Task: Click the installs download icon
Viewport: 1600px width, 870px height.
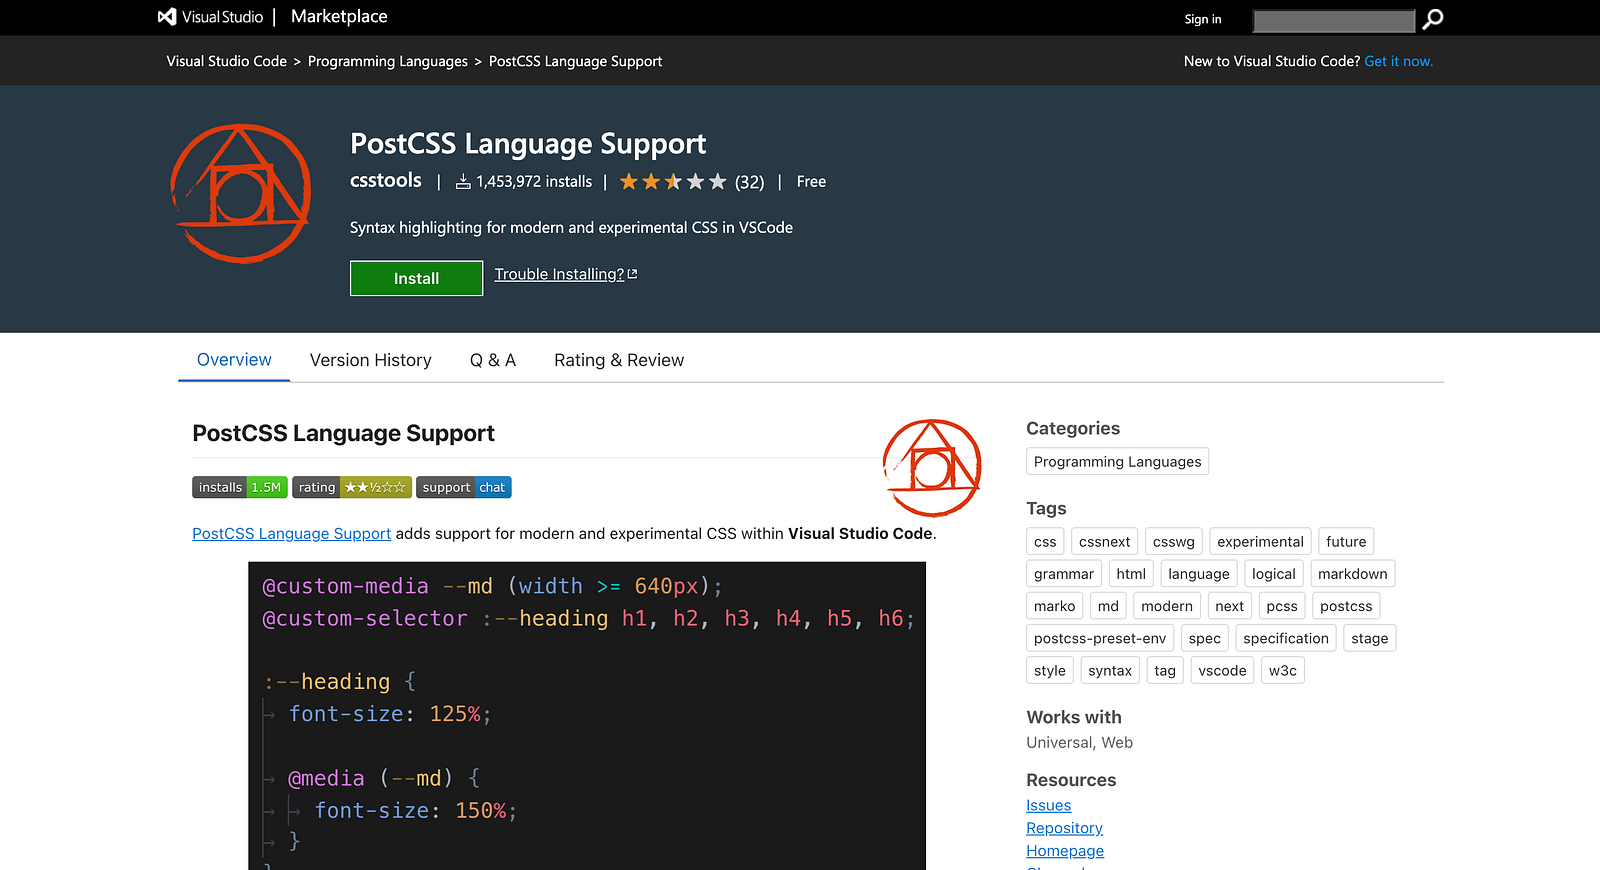Action: point(463,182)
